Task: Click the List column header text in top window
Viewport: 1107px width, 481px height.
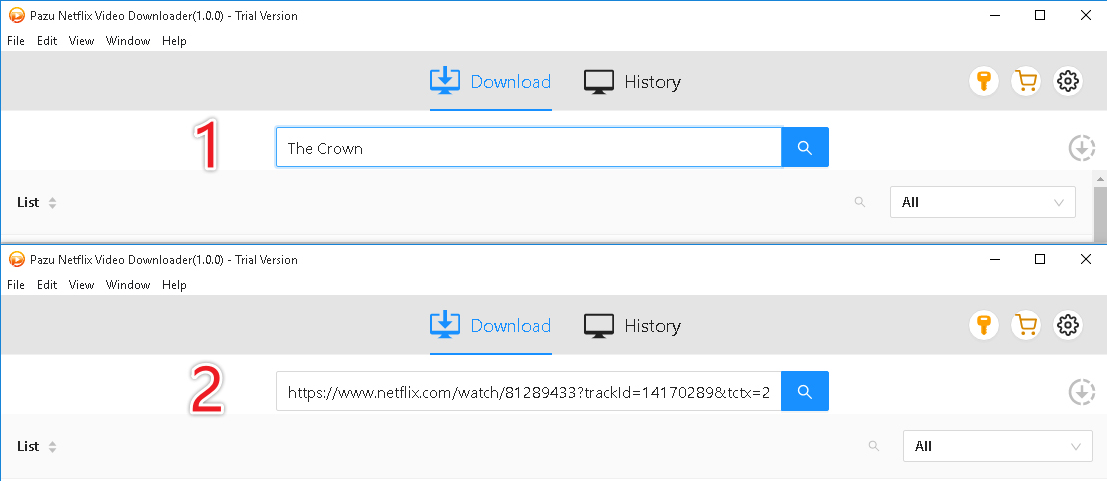Action: coord(28,203)
